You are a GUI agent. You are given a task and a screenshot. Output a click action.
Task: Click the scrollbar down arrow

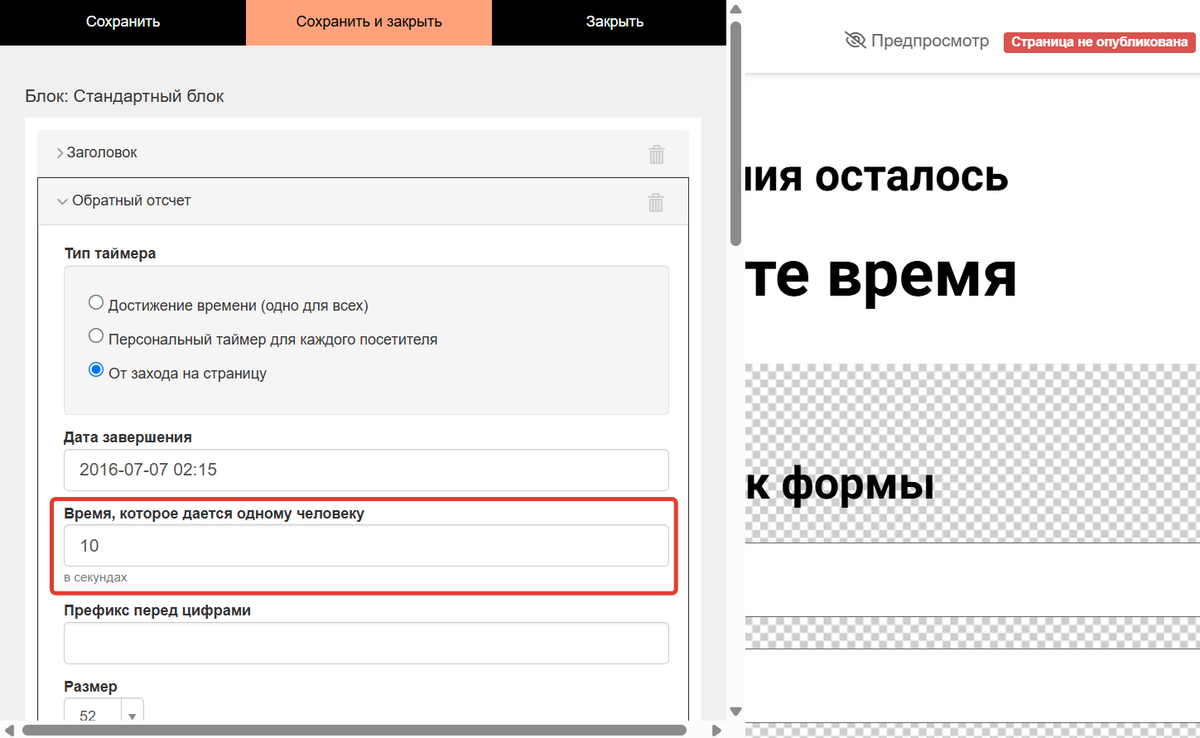[736, 712]
